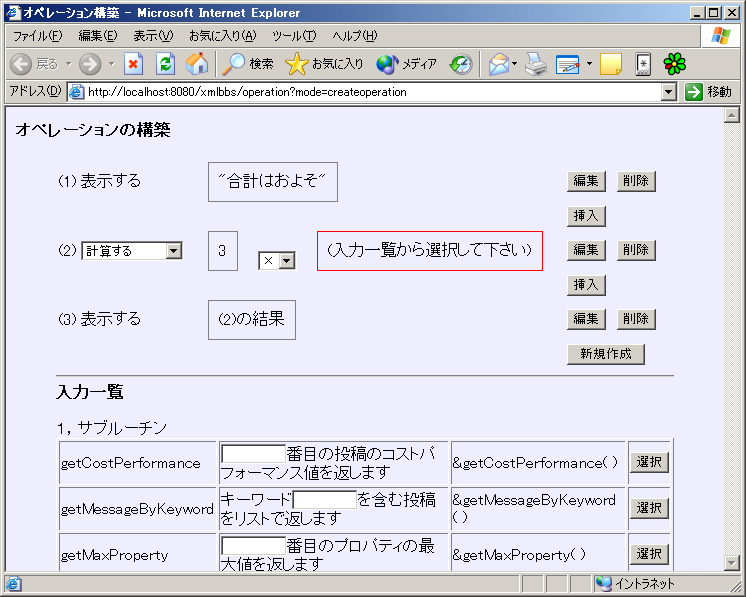Click 選択 button for getMessageByKeyword
The image size is (746, 597).
pyautogui.click(x=649, y=508)
